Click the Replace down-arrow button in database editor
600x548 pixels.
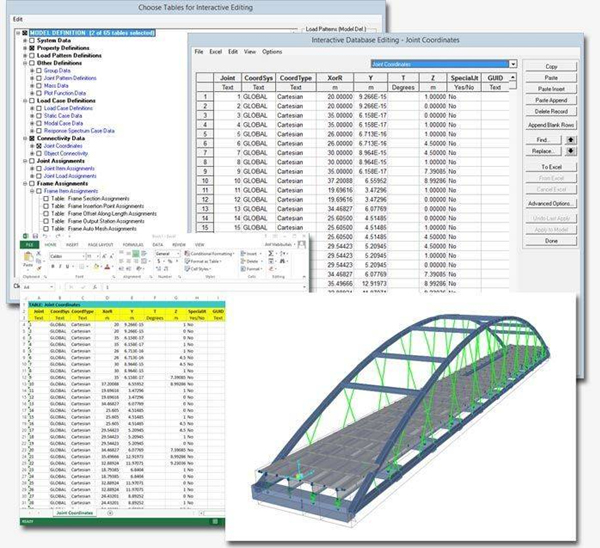[x=570, y=151]
